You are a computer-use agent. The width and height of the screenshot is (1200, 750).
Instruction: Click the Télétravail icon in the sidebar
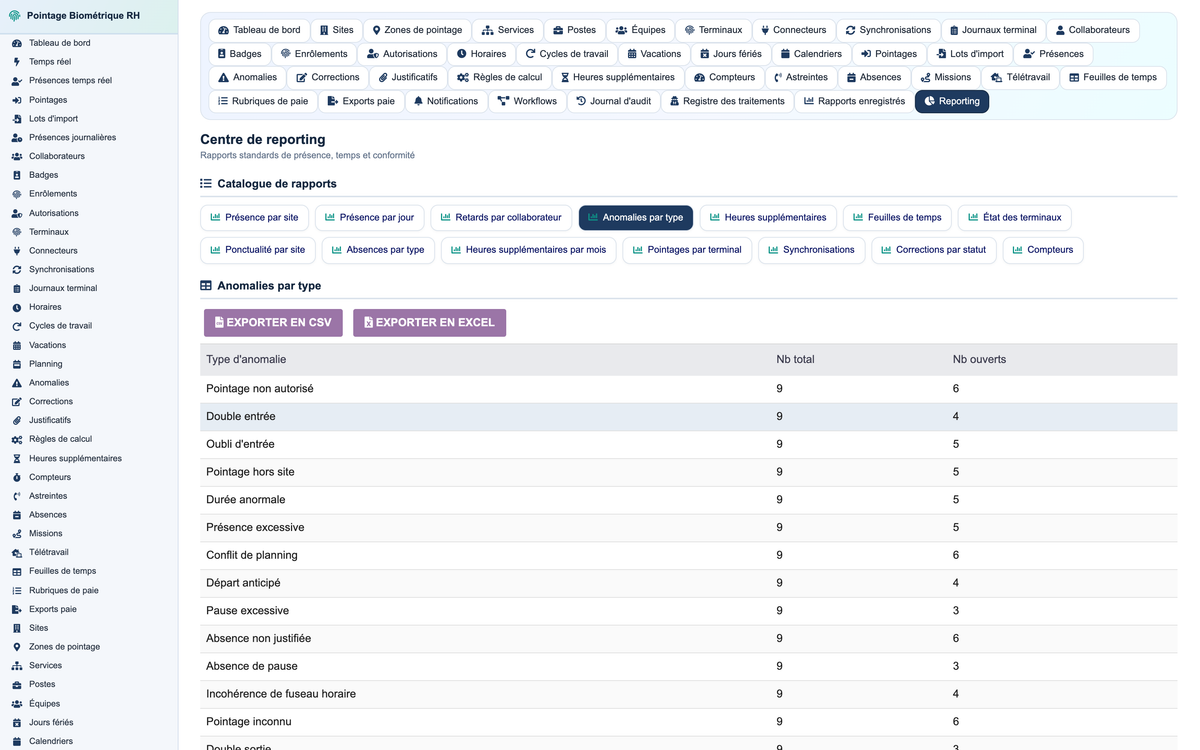[17, 553]
